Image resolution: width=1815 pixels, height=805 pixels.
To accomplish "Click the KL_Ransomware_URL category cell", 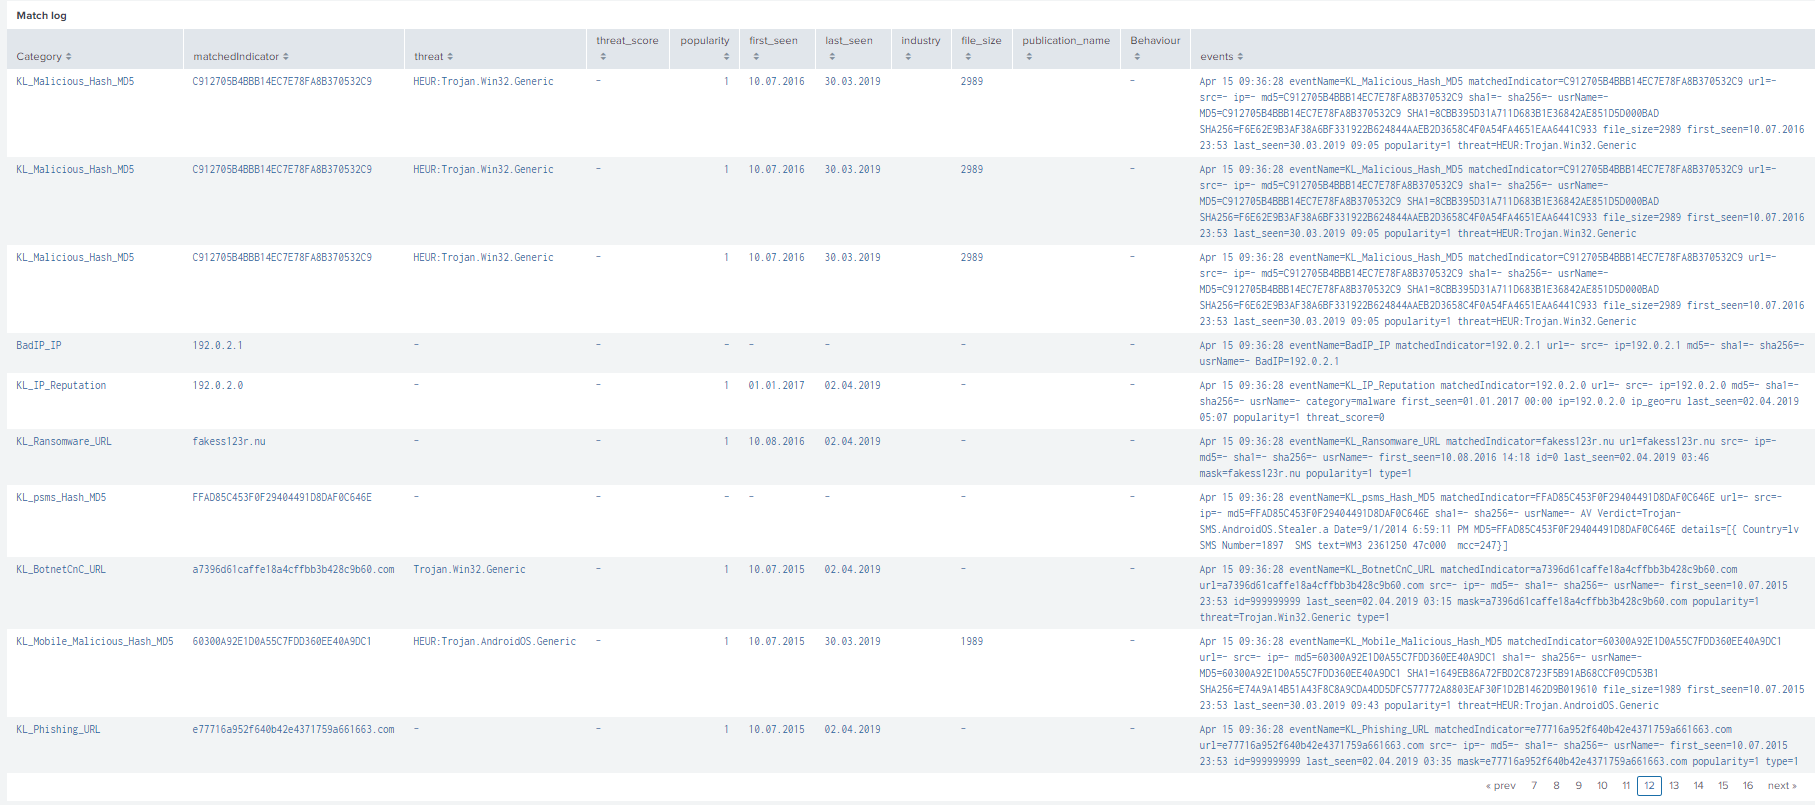I will tap(64, 442).
